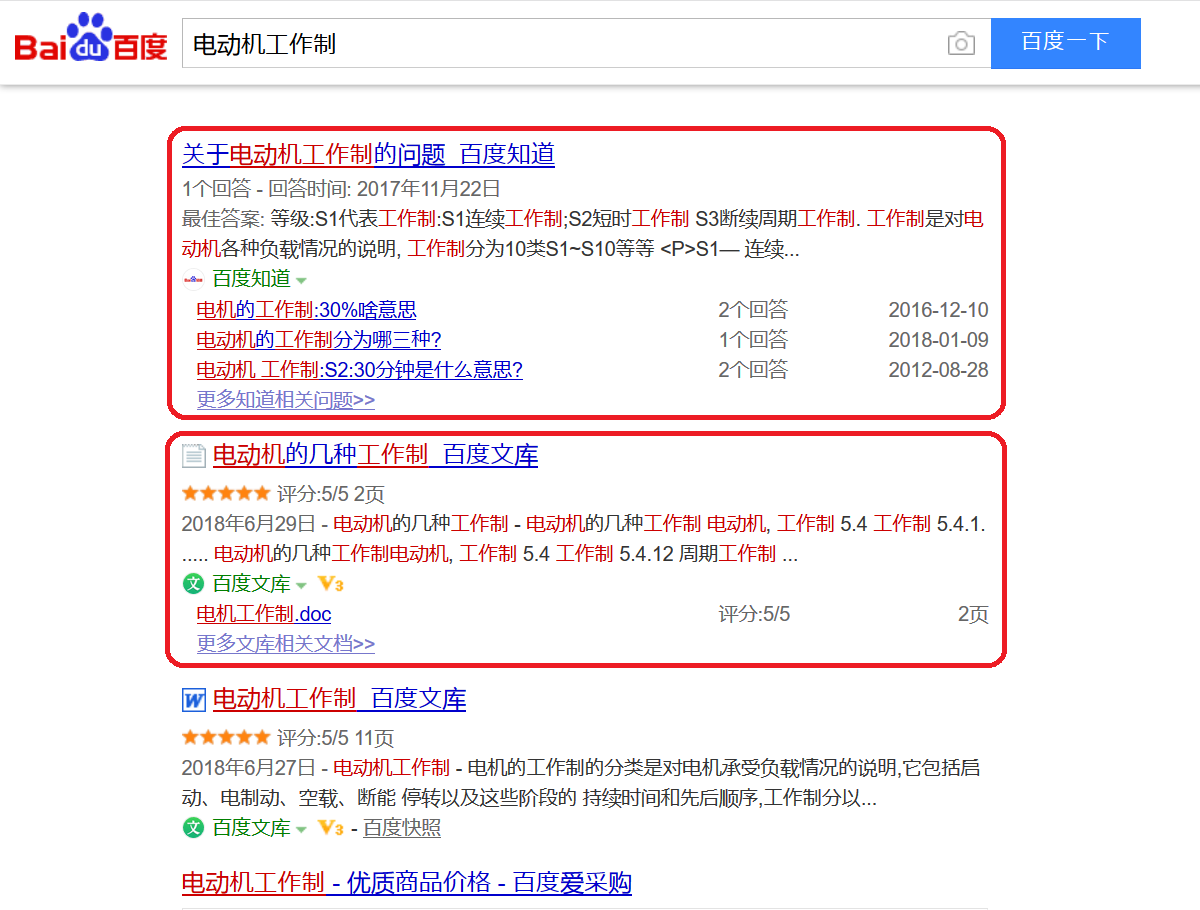Click the search input field
Image resolution: width=1200 pixels, height=910 pixels.
(x=560, y=44)
